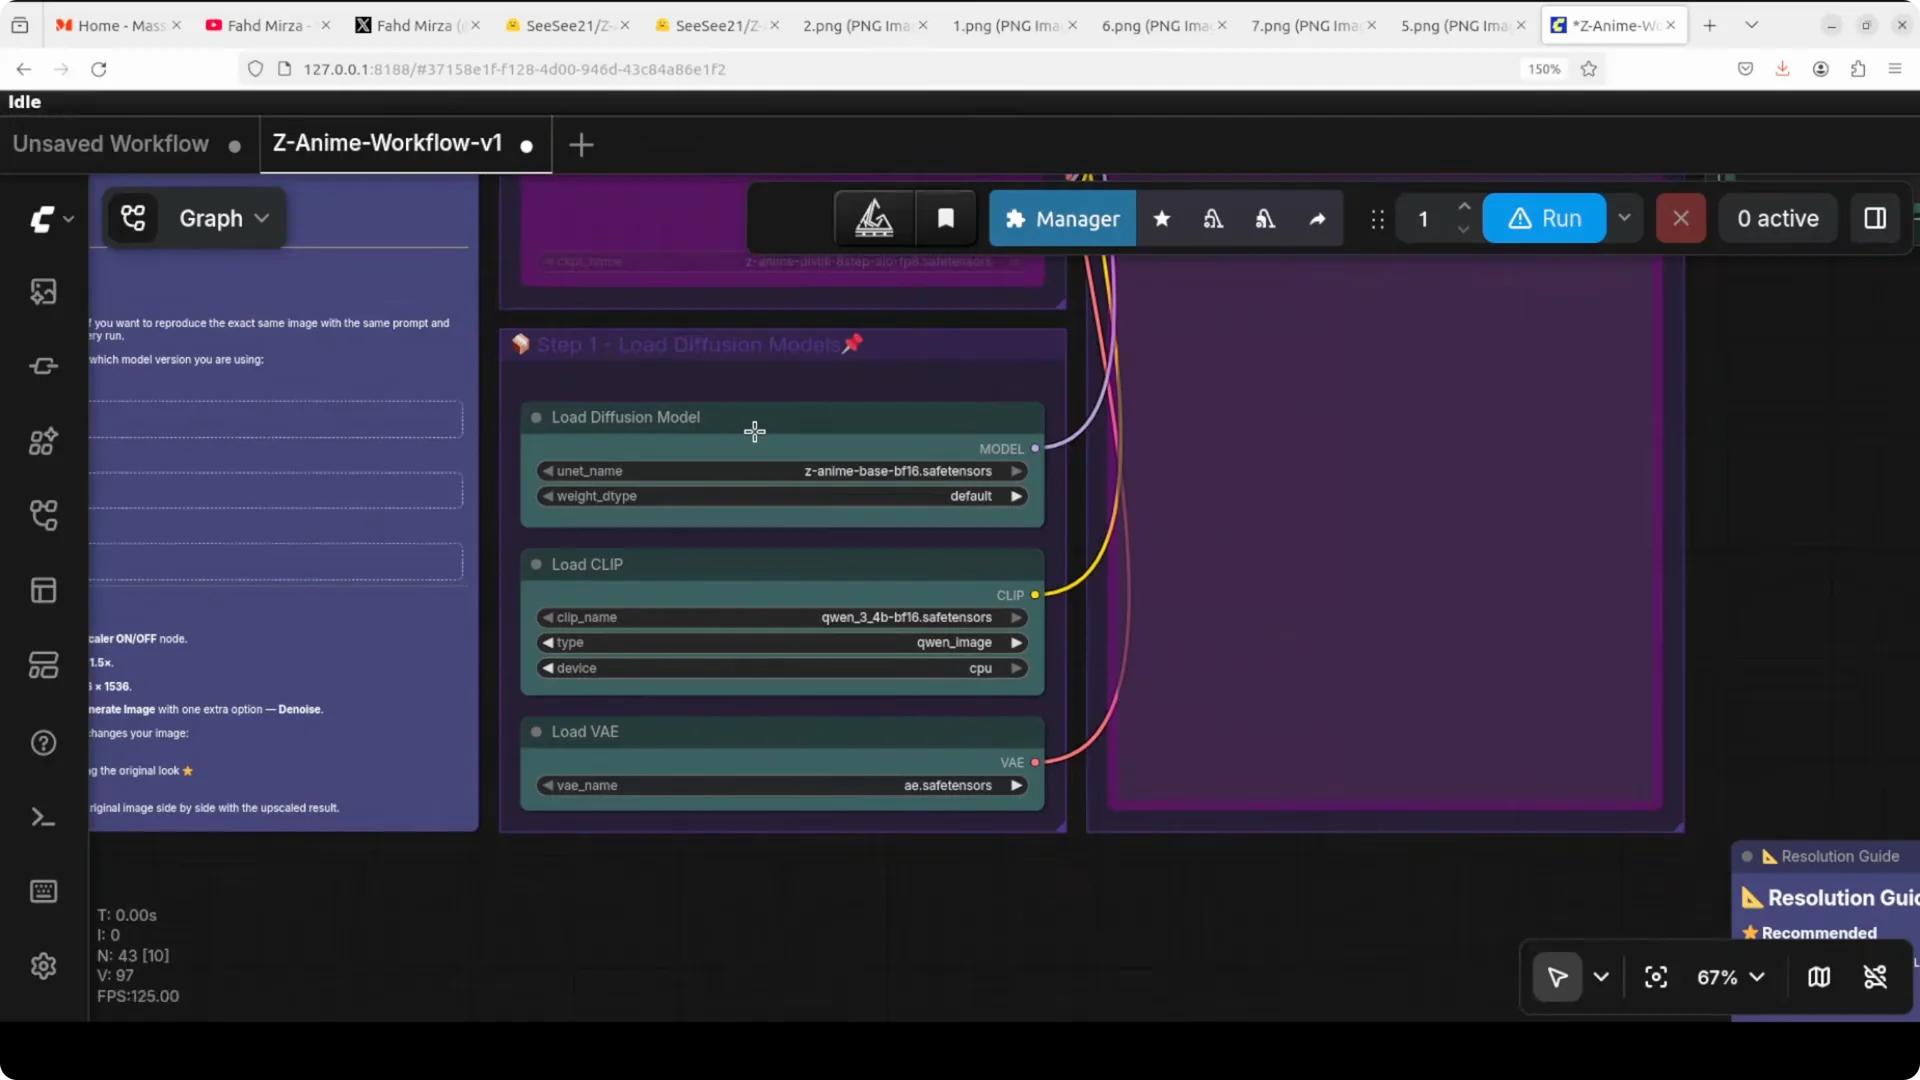Grab the dotted drag handle of the actionbar
The image size is (1920, 1080).
click(x=1377, y=219)
